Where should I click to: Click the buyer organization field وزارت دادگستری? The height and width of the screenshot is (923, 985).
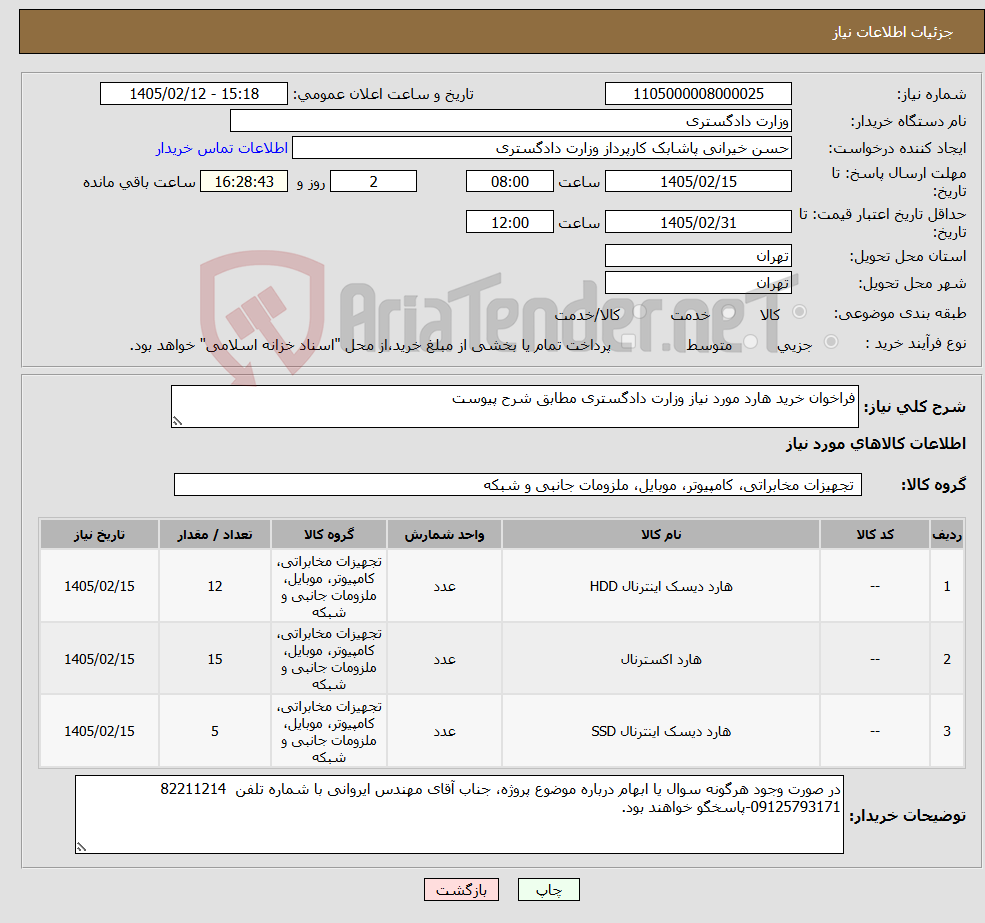click(510, 121)
